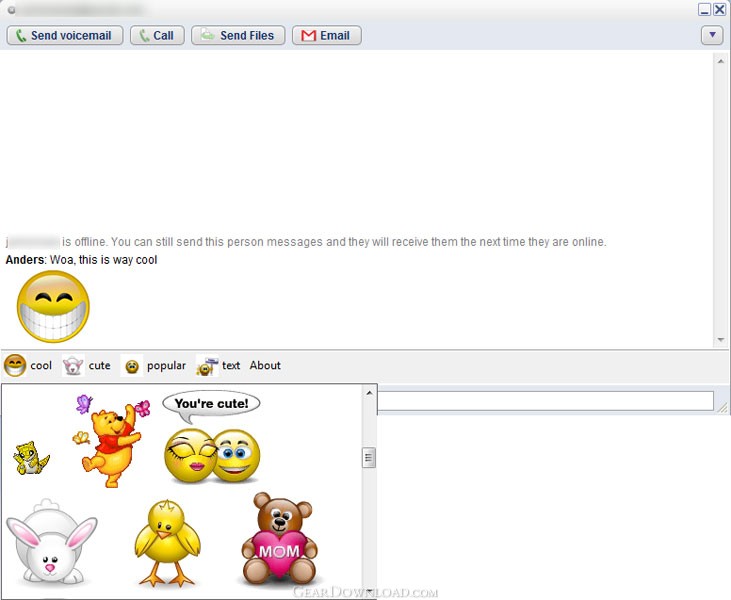The image size is (731, 600).
Task: Start a call with Call button
Action: (x=156, y=36)
